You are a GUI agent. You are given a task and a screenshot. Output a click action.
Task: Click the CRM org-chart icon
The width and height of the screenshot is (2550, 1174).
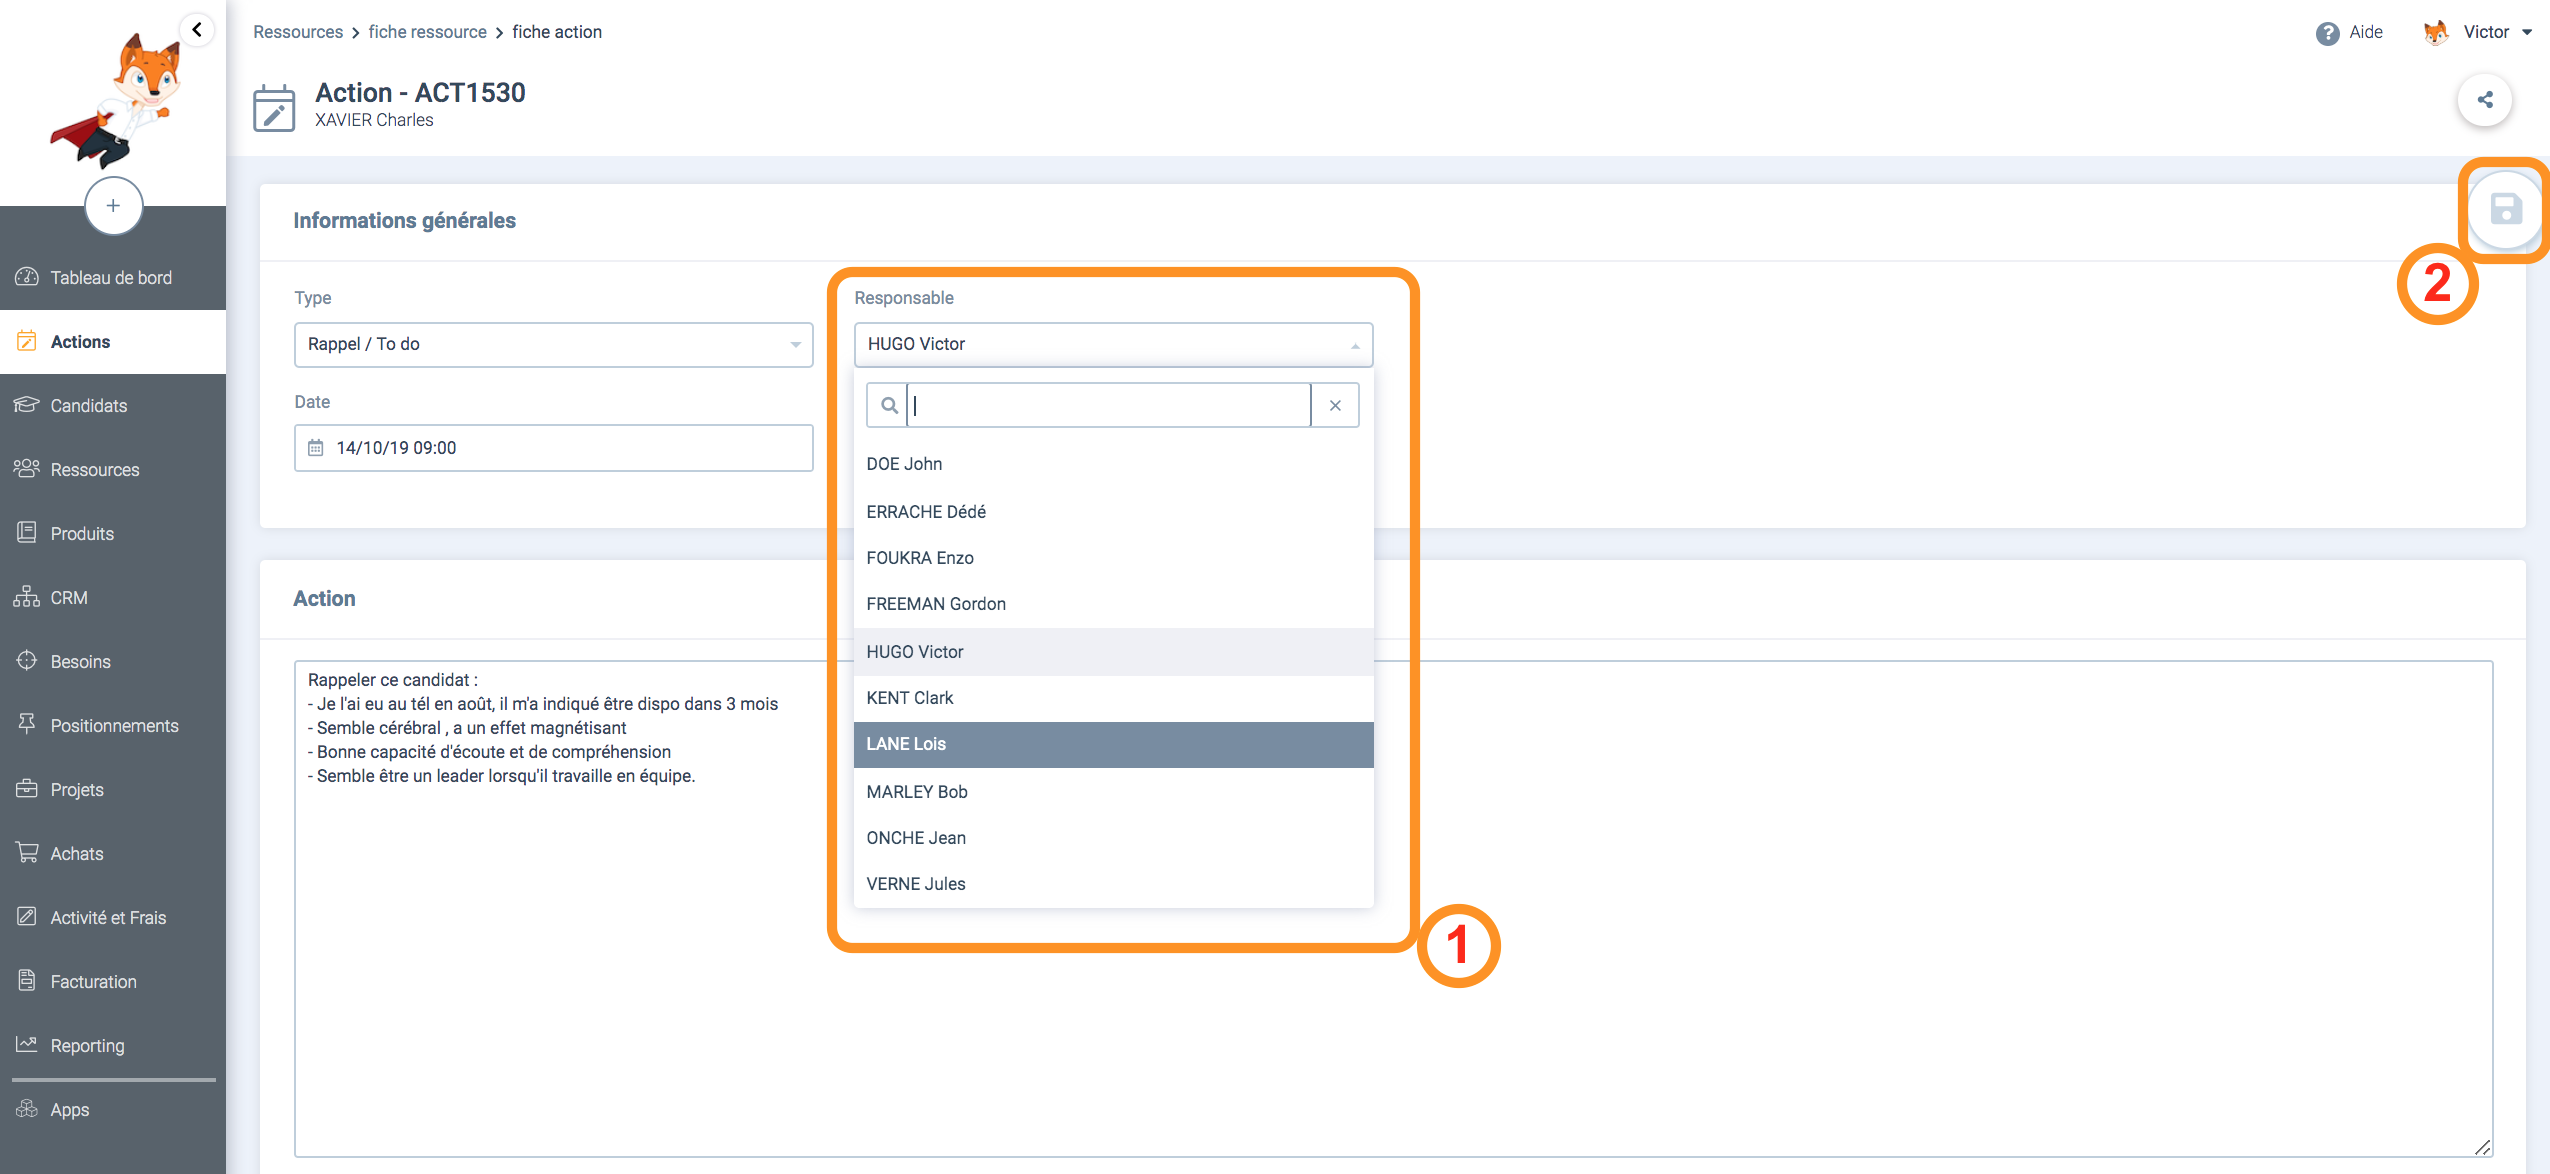[27, 597]
